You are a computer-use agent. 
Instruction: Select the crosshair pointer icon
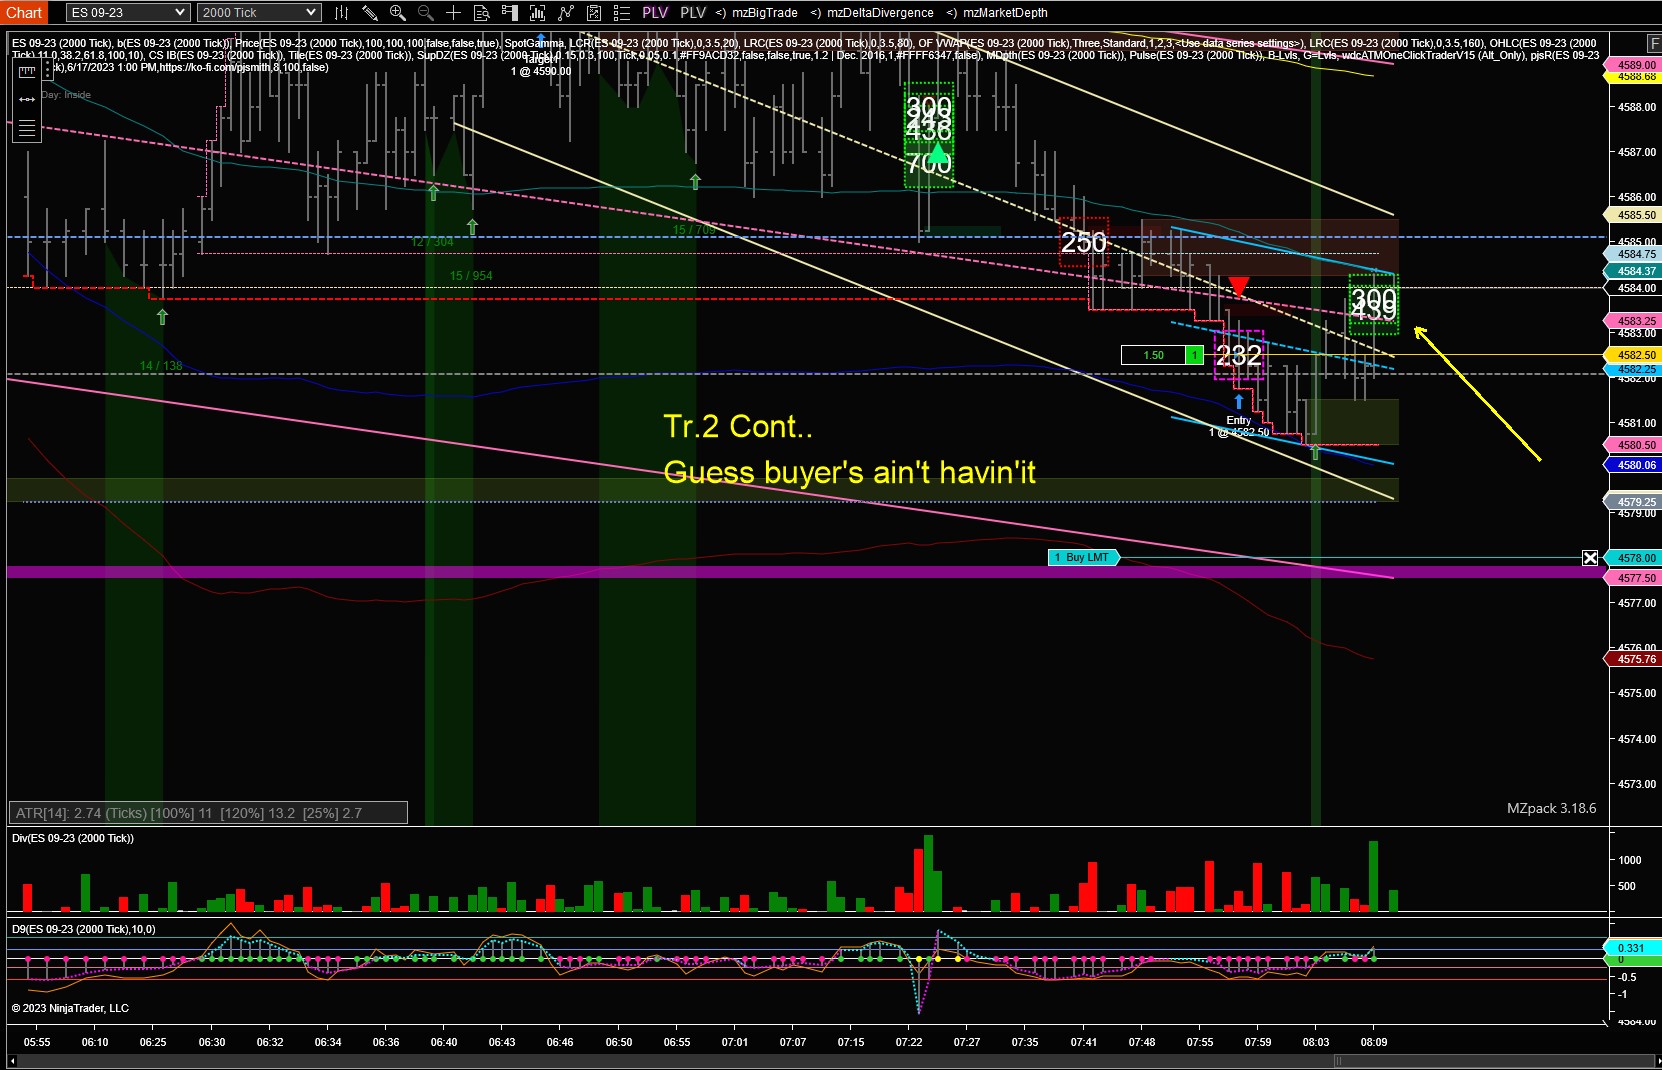click(453, 13)
